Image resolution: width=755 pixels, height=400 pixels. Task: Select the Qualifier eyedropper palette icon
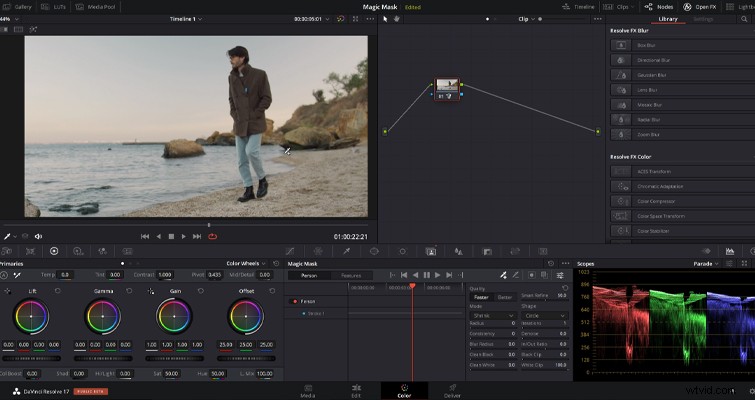[x=346, y=251]
